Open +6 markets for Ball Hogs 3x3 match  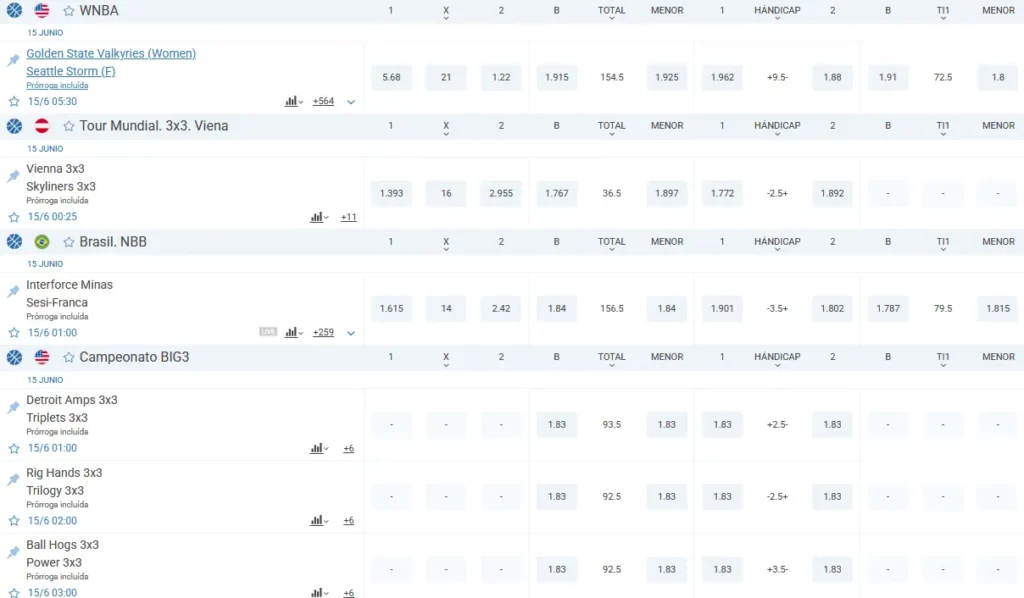[x=348, y=593]
